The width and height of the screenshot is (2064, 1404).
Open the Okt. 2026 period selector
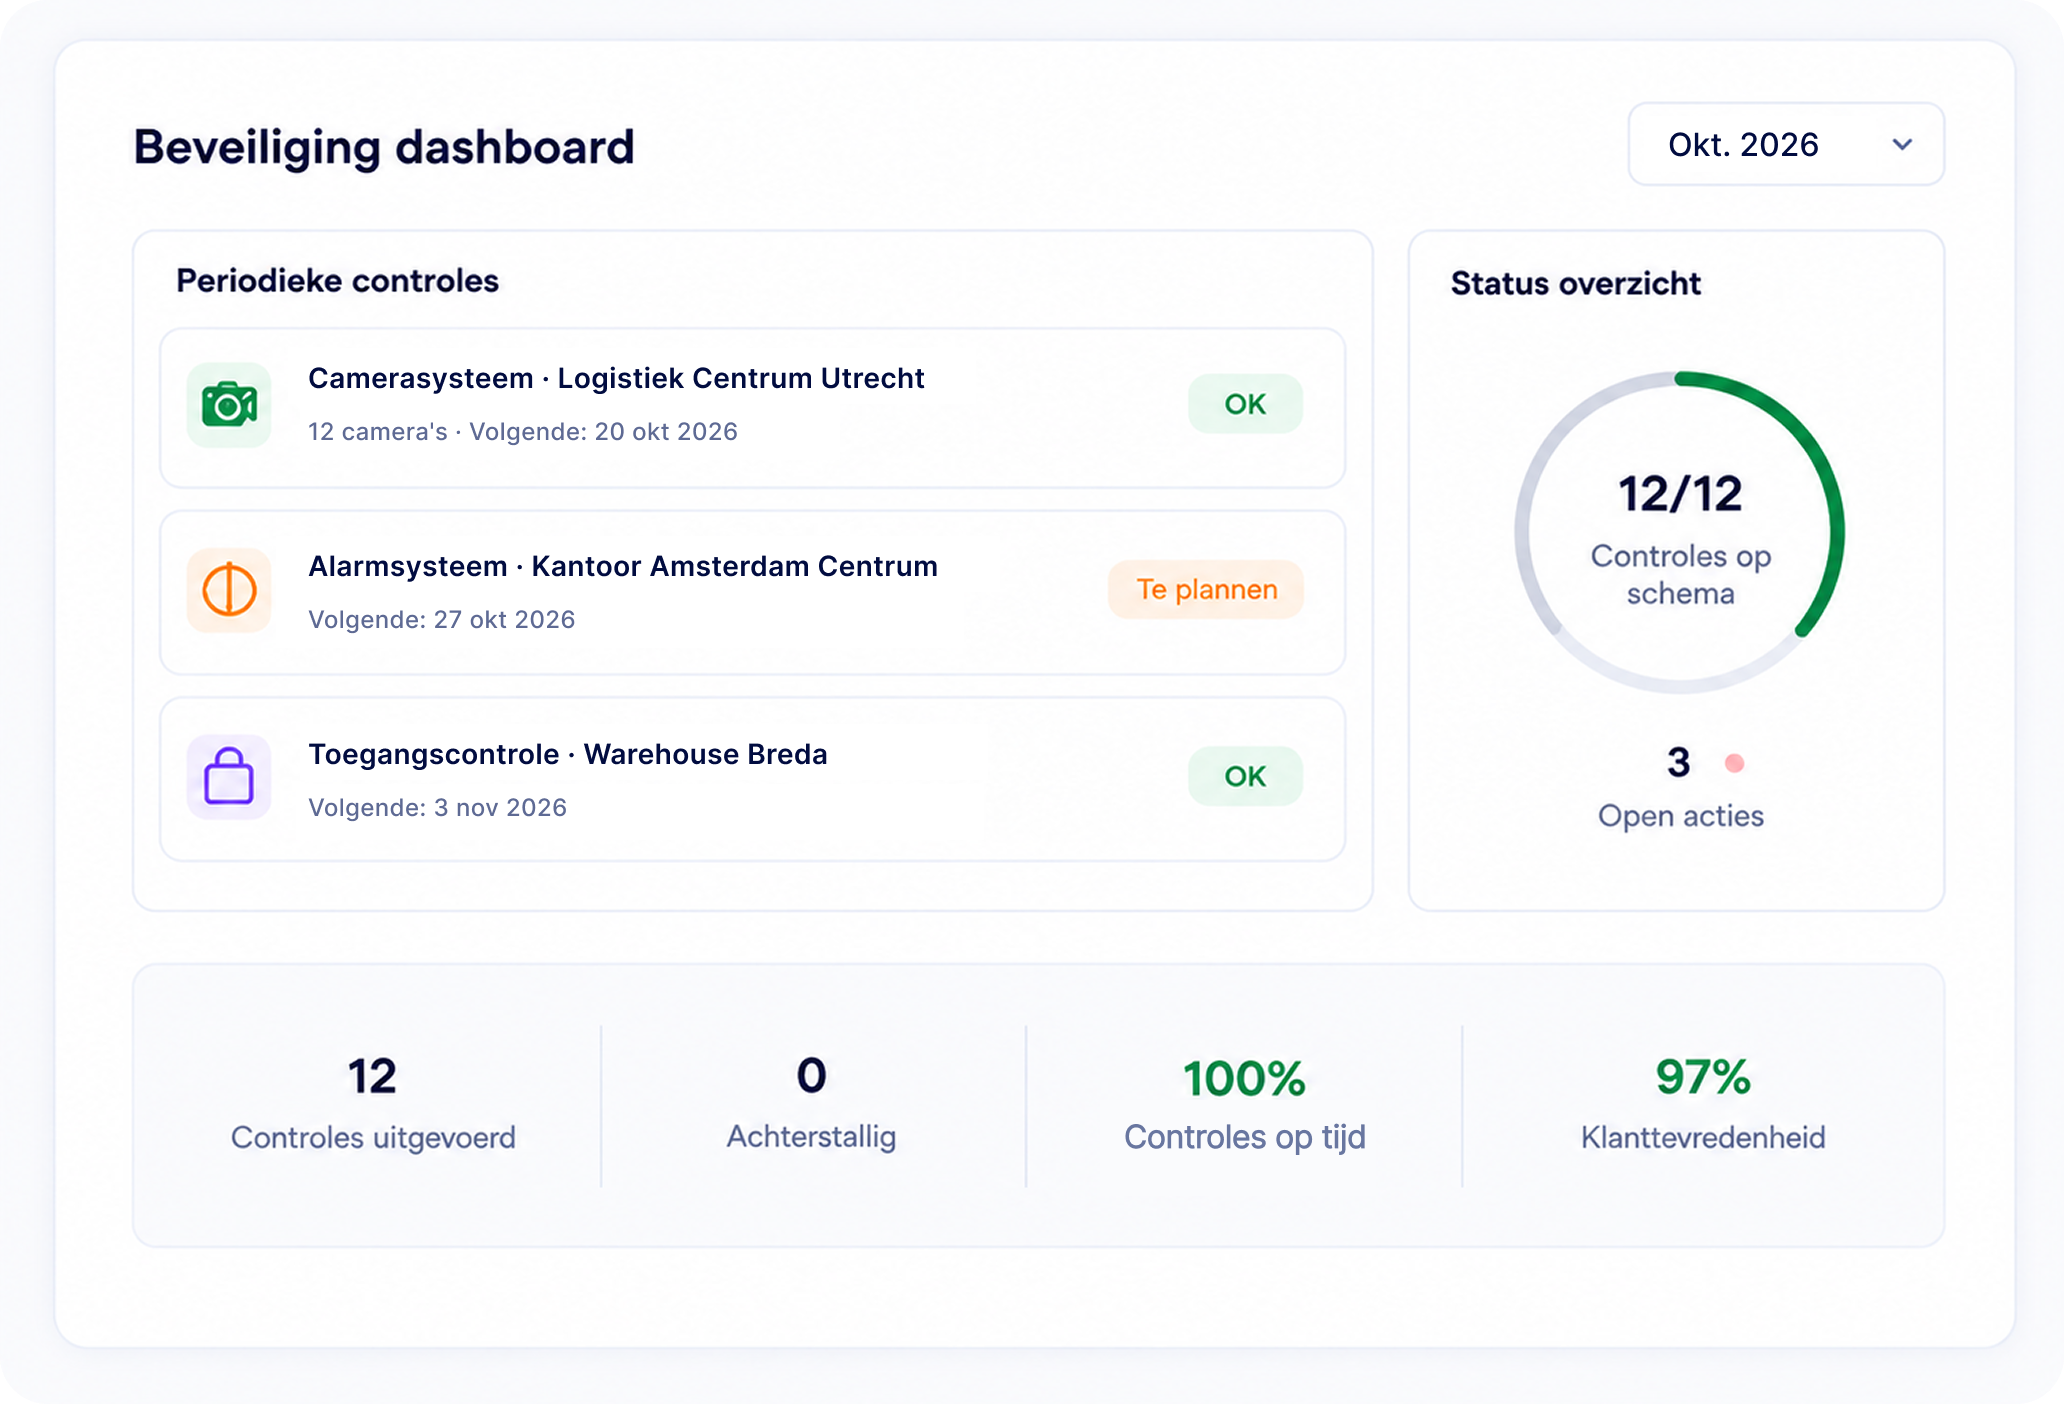pyautogui.click(x=1786, y=144)
